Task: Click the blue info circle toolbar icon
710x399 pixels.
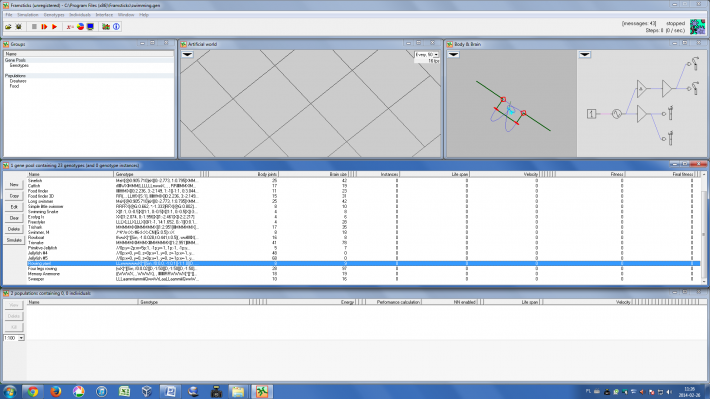Action: 116,27
